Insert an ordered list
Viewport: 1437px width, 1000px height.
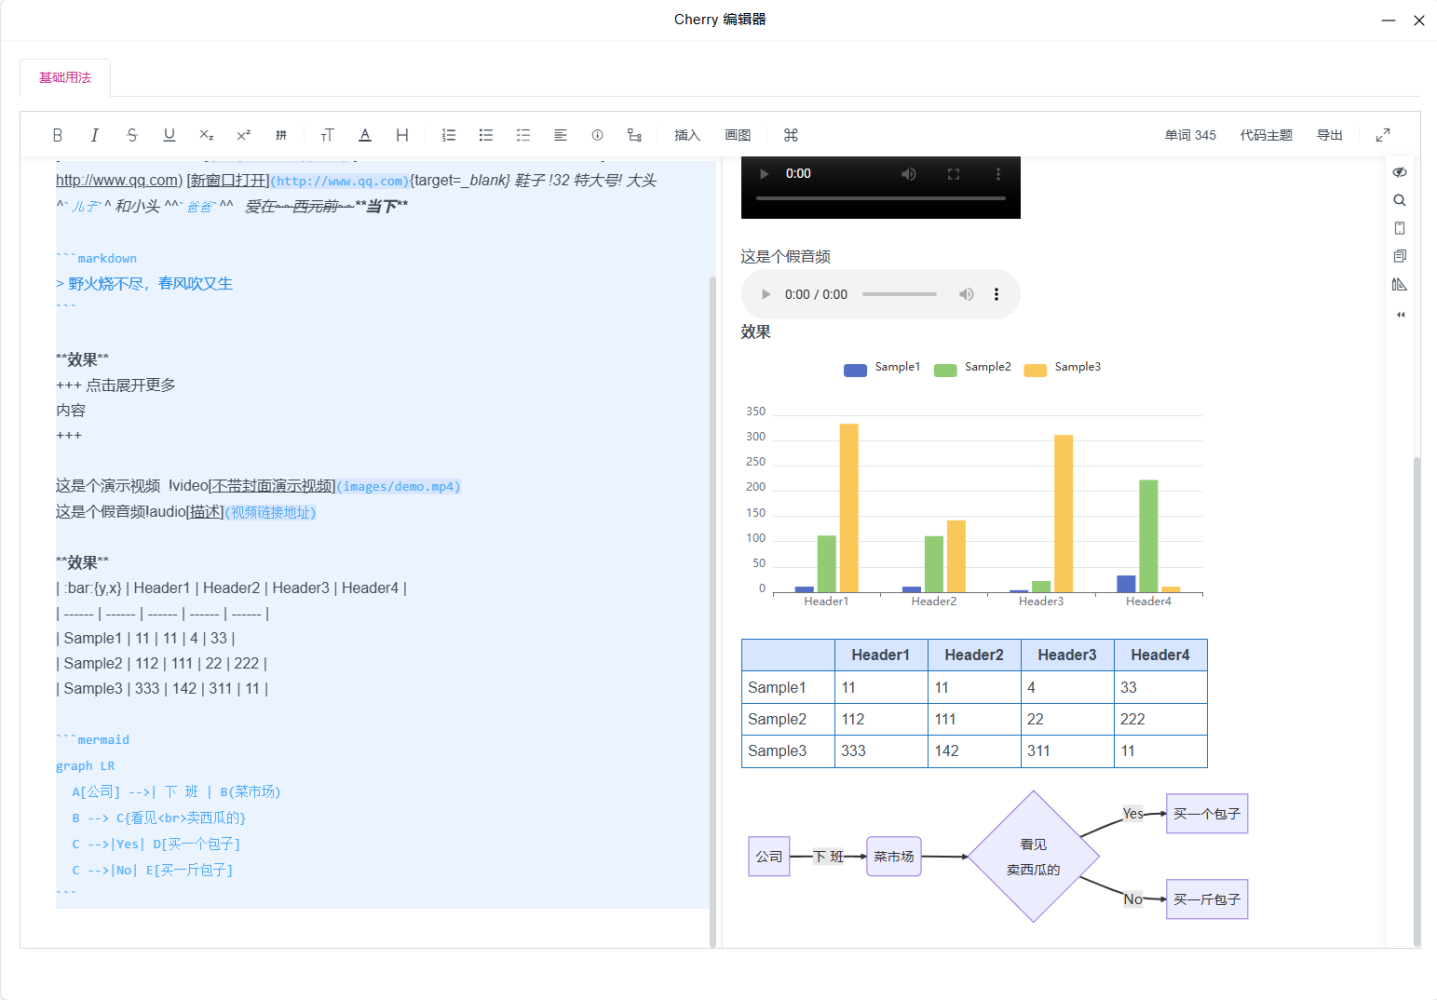pyautogui.click(x=449, y=135)
